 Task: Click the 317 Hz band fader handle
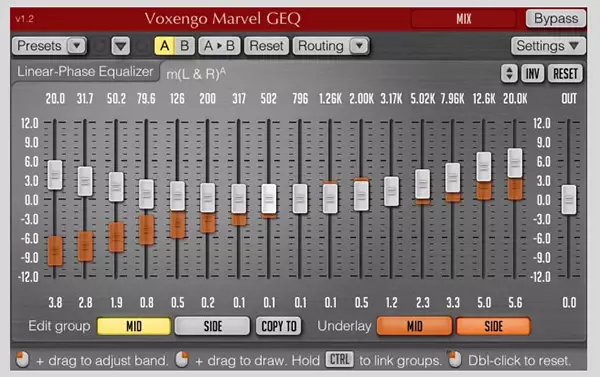[239, 199]
